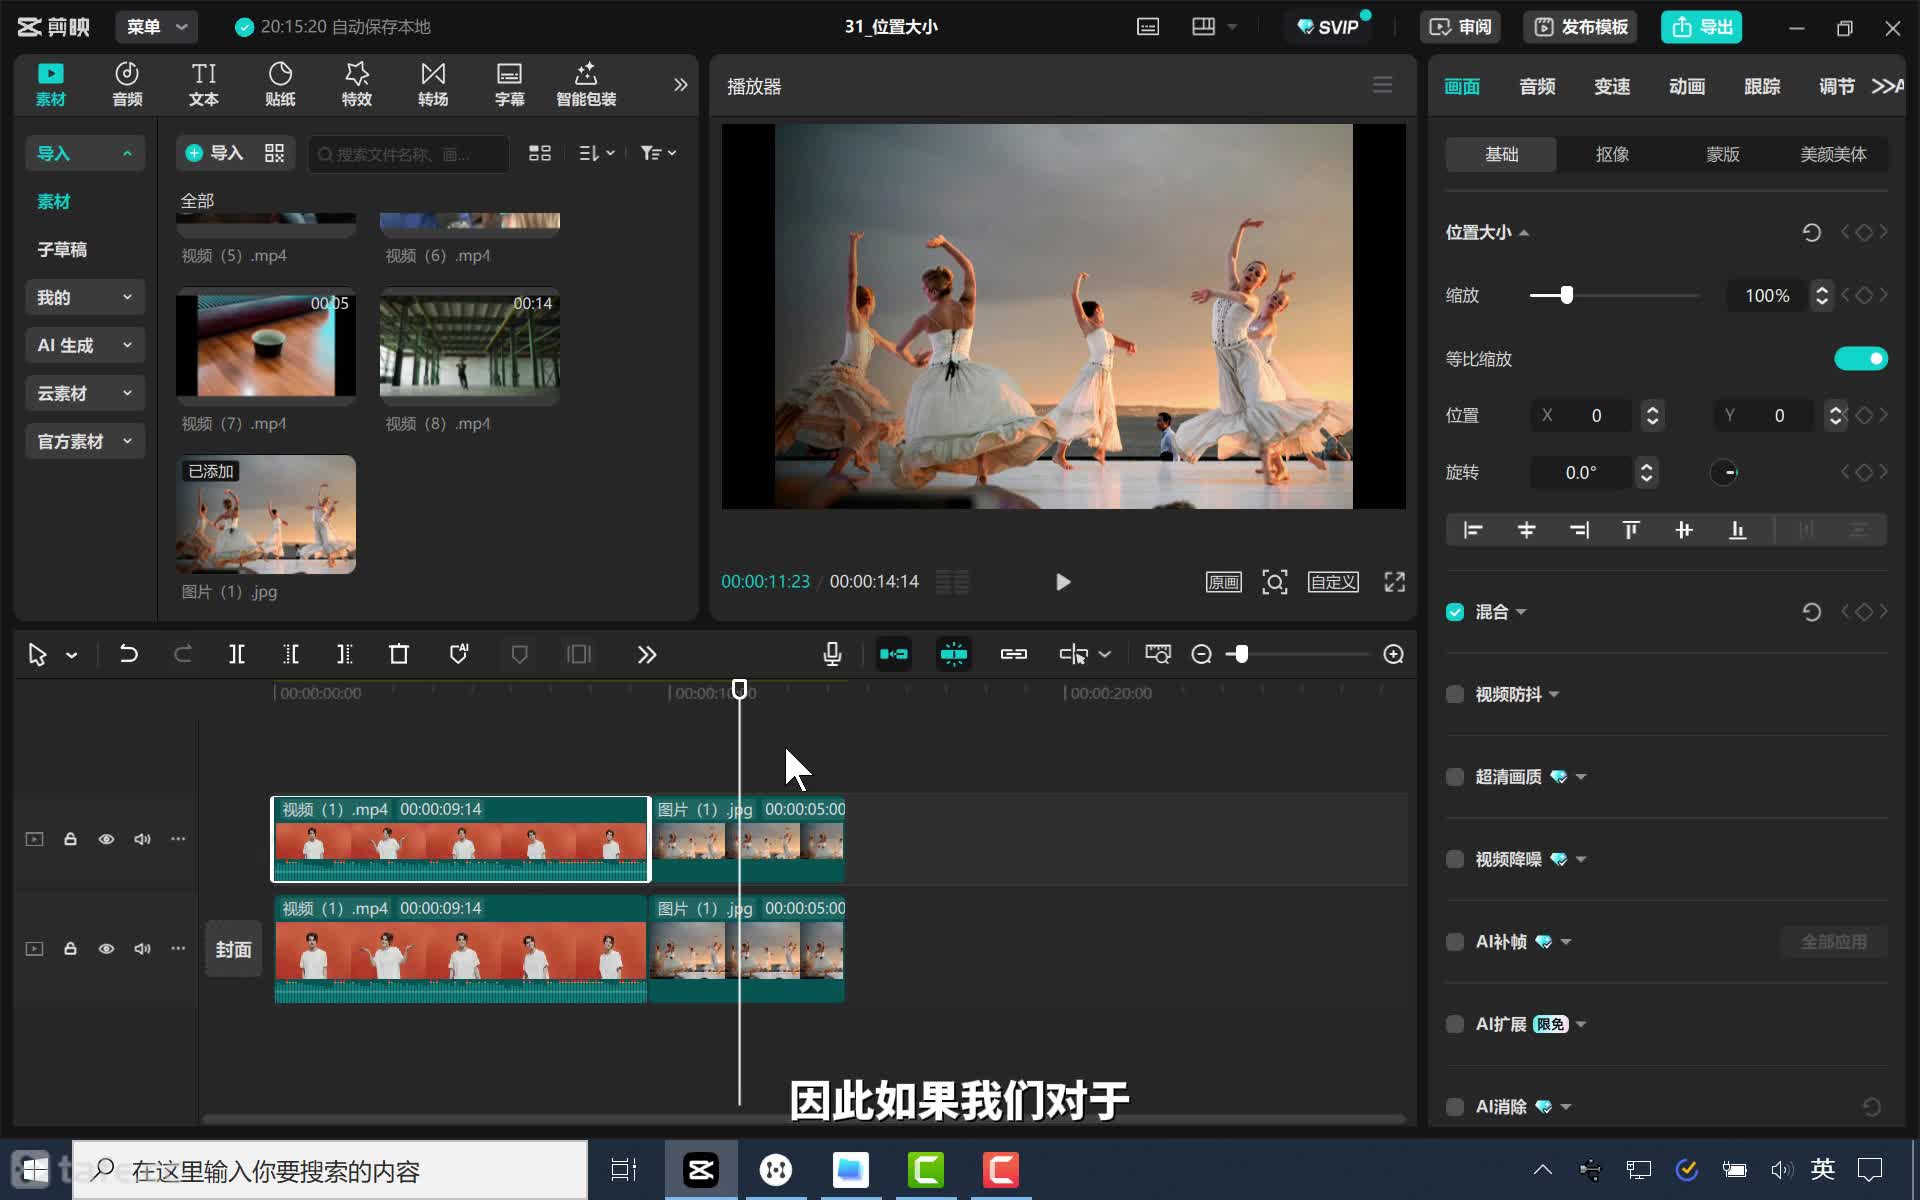Click the align left icon in position panel
The height and width of the screenshot is (1200, 1920).
pyautogui.click(x=1473, y=530)
